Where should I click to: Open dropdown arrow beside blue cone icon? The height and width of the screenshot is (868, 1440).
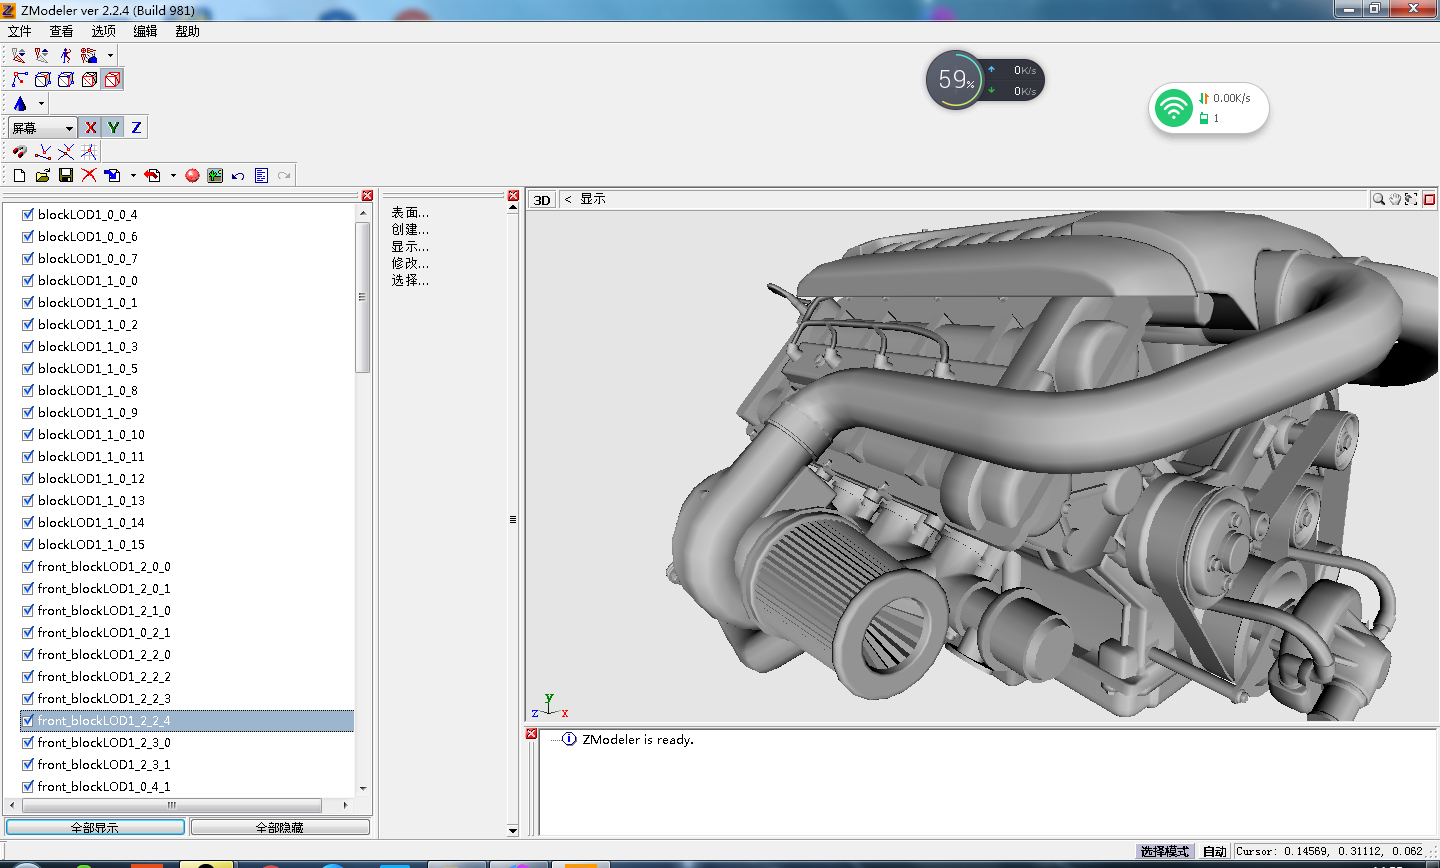[41, 103]
